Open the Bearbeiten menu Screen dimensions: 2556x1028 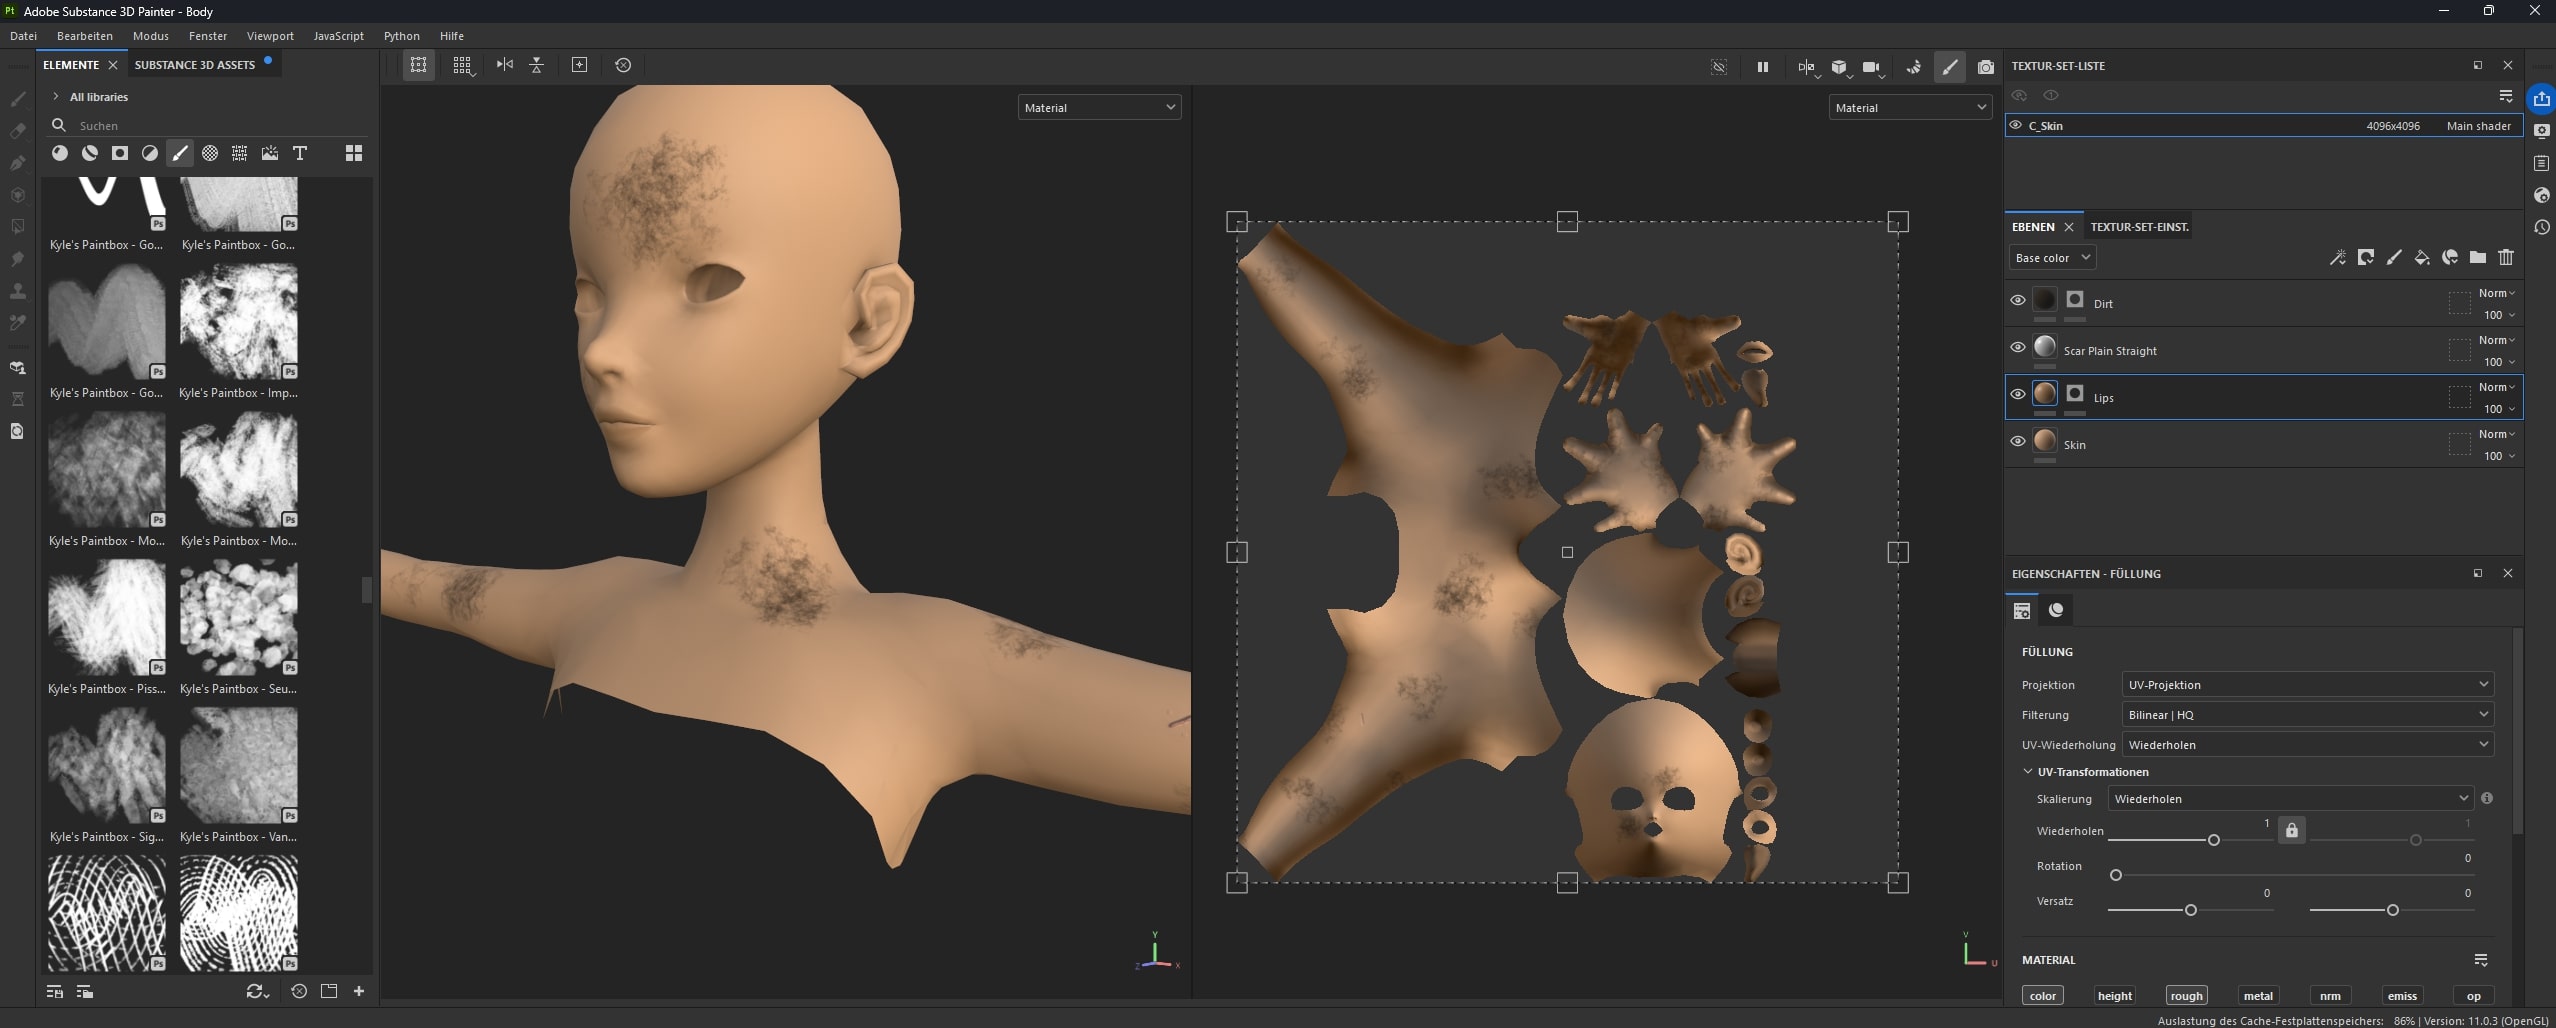pyautogui.click(x=85, y=36)
